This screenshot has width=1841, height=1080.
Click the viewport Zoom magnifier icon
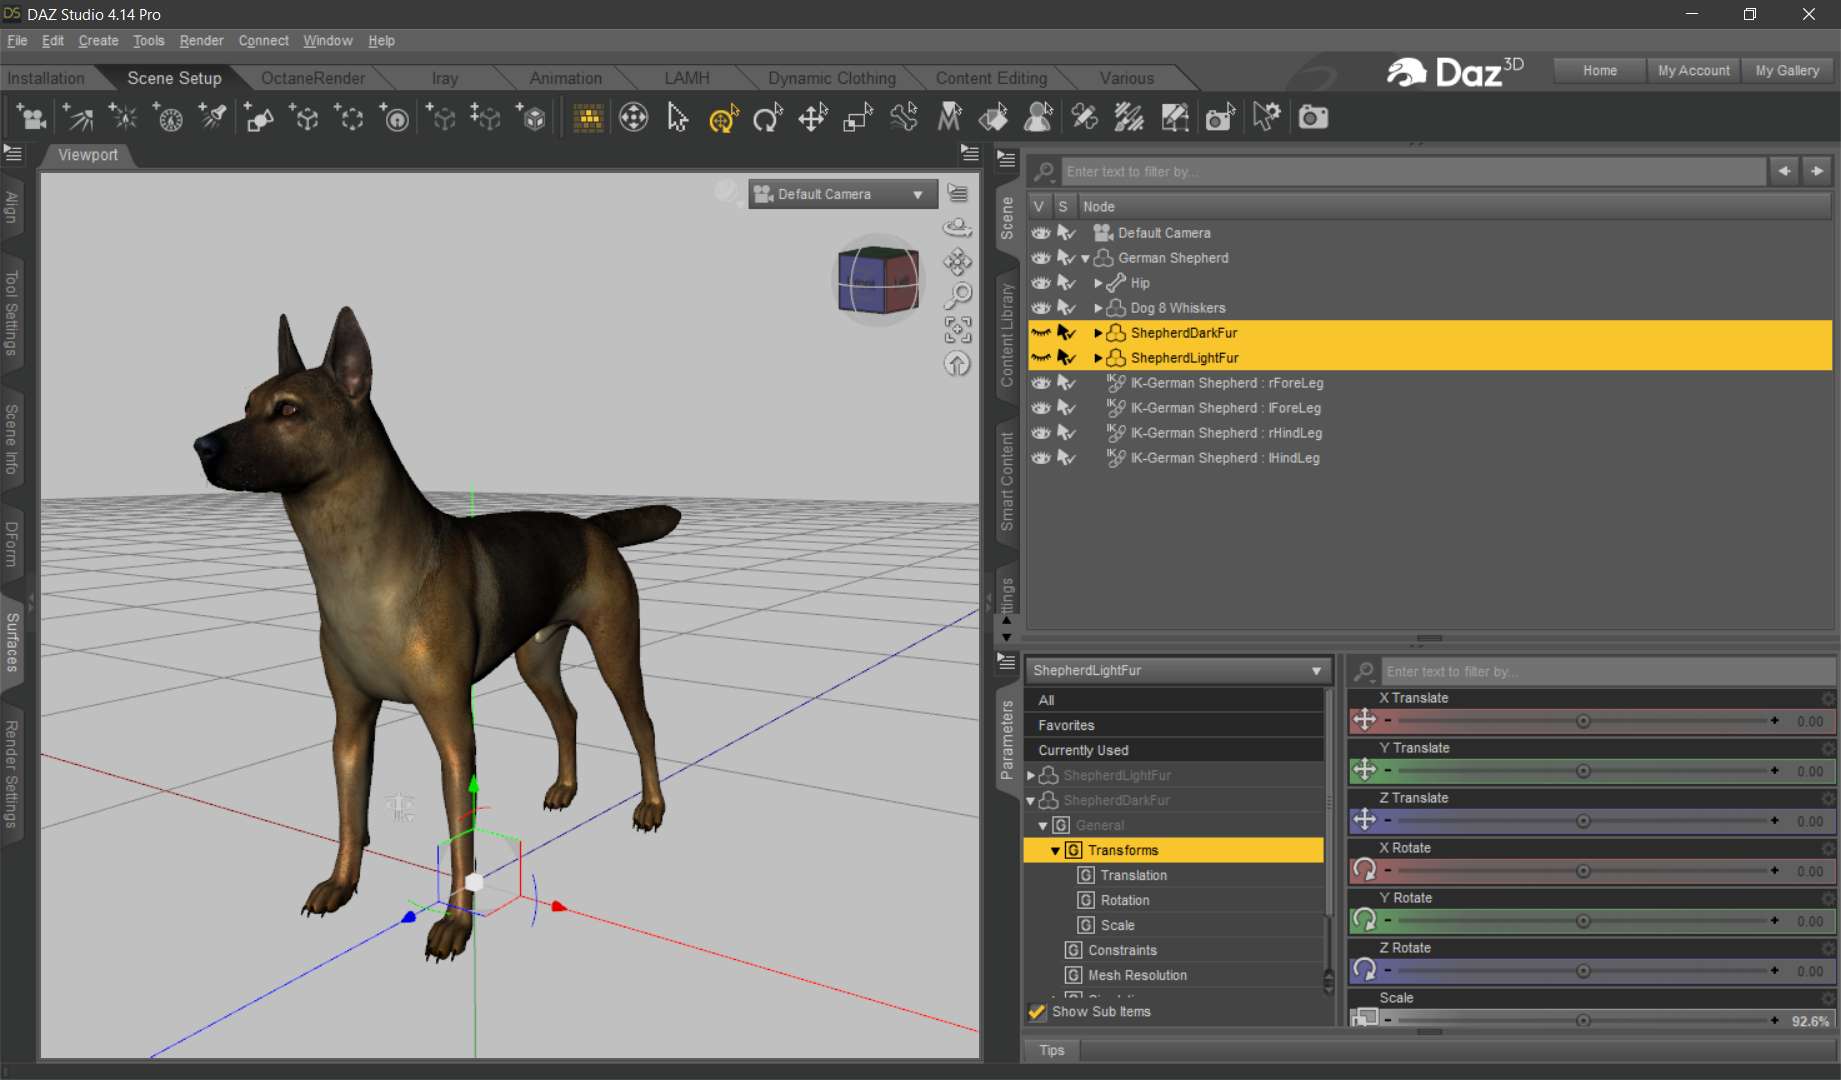[x=958, y=295]
